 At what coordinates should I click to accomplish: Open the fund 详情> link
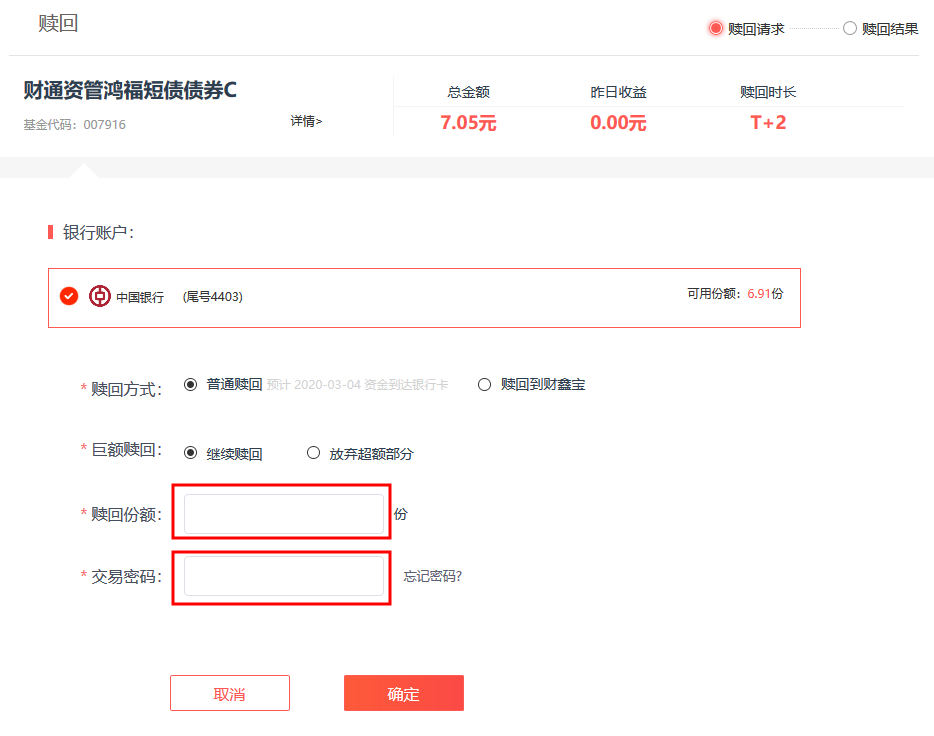306,121
